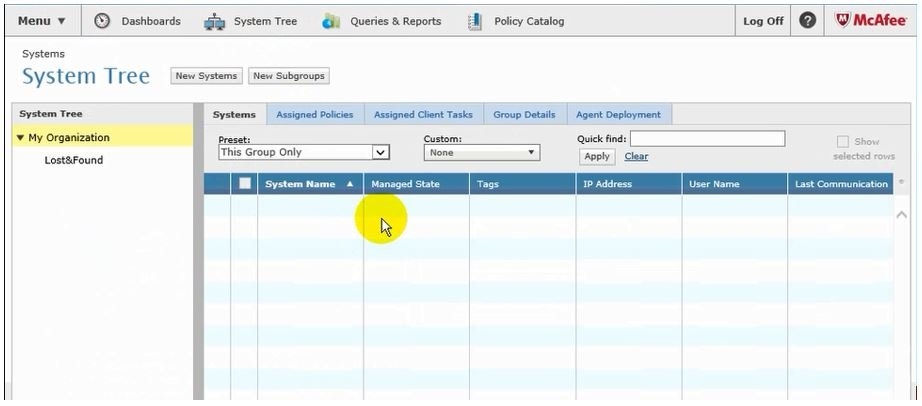Click the table options icon beside Last Communication

(x=902, y=183)
